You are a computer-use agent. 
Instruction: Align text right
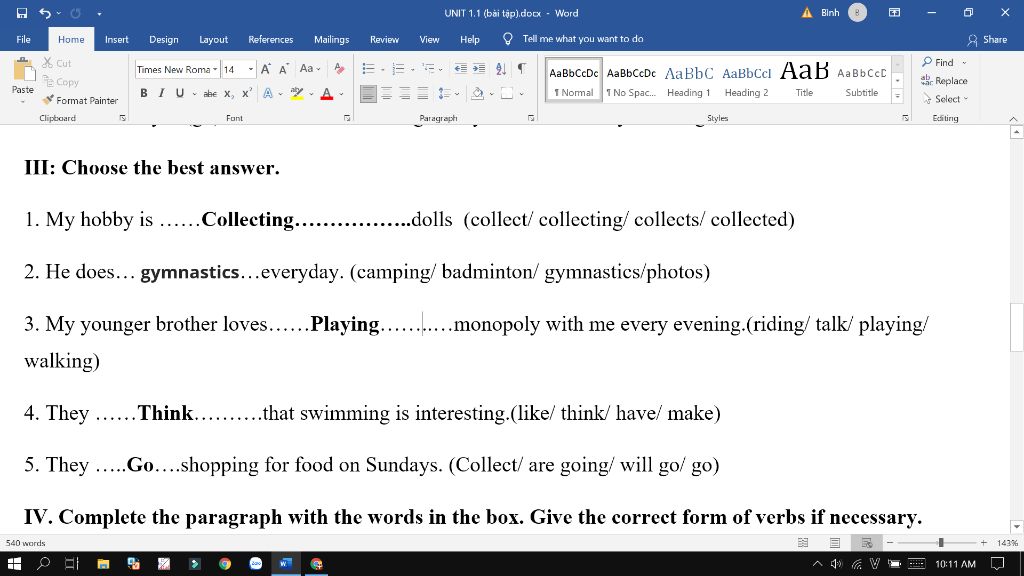405,94
